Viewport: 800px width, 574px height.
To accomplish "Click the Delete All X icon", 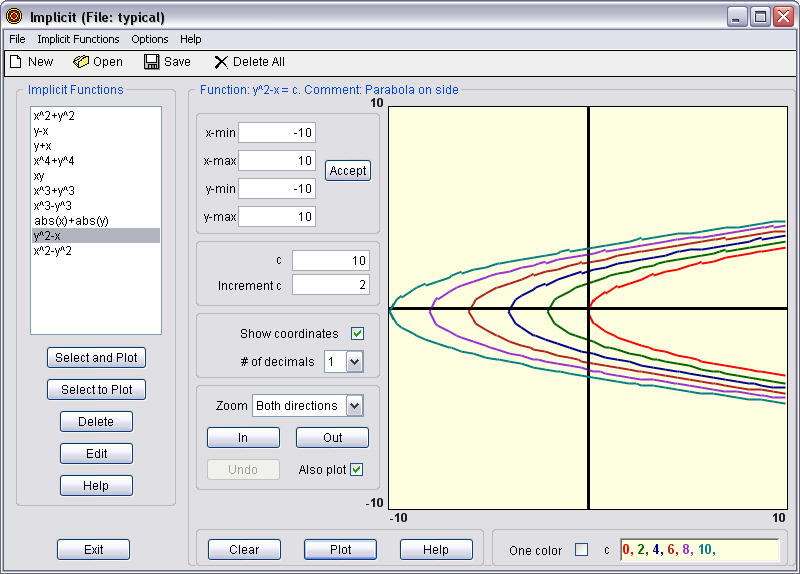I will click(x=221, y=62).
